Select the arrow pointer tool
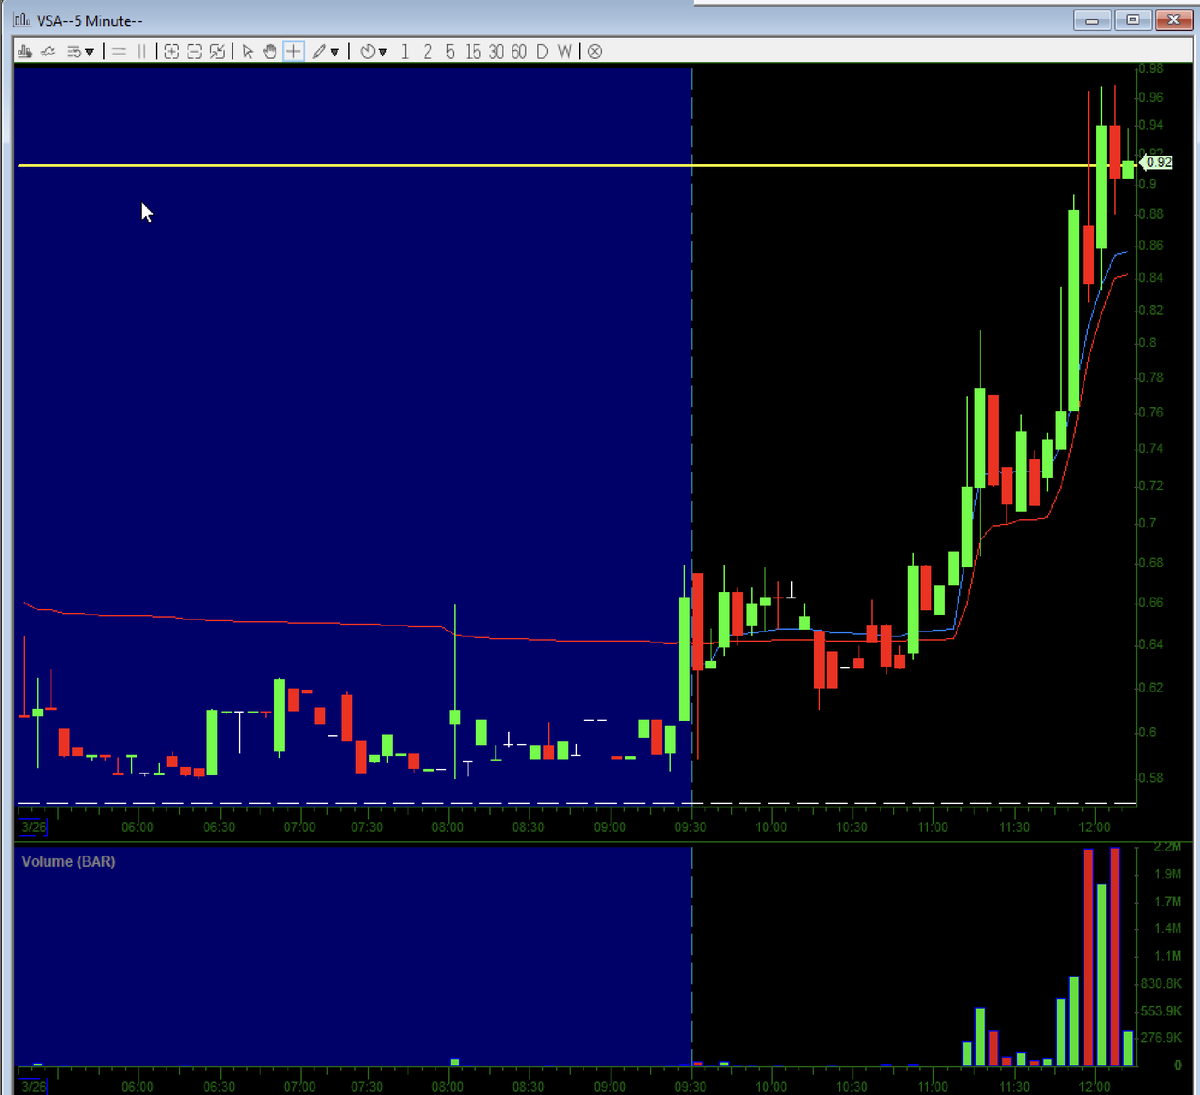Screen dimensions: 1200x1095 tap(248, 51)
